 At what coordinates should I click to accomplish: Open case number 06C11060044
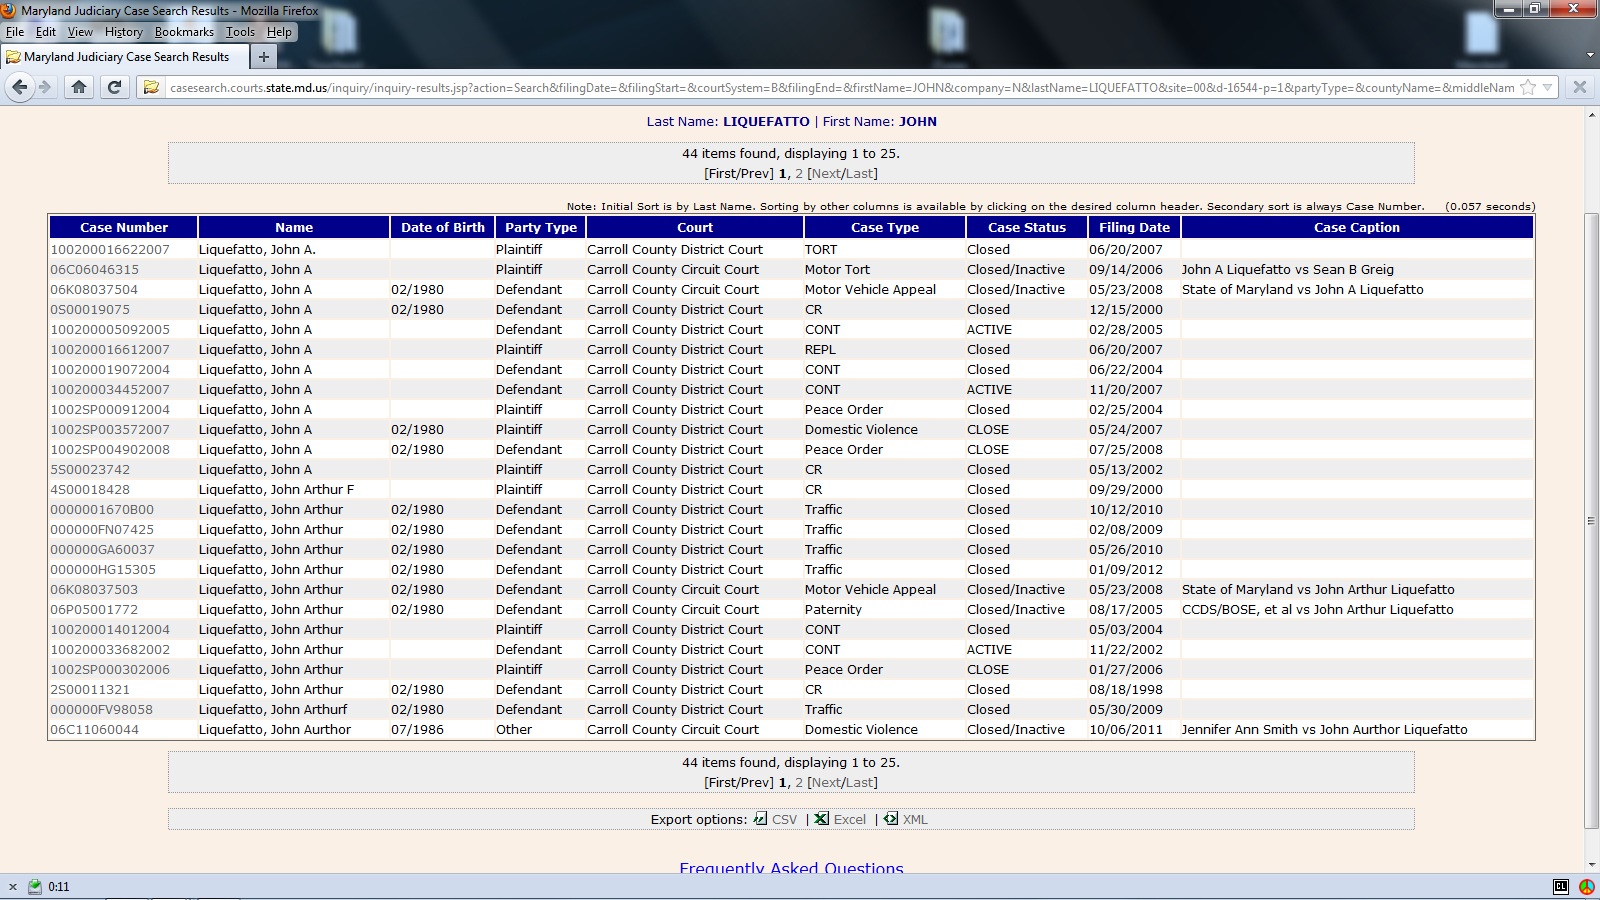pyautogui.click(x=95, y=729)
